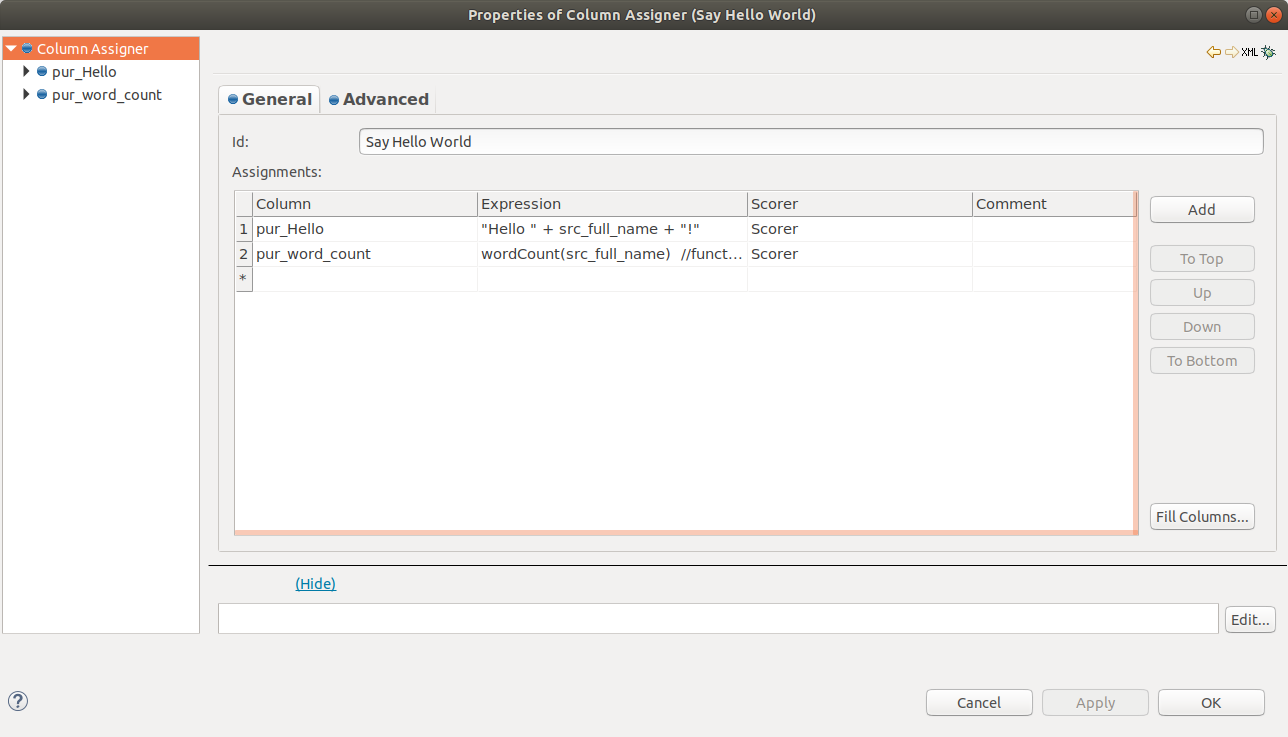Screen dimensions: 1288x737
Task: Expand the pur_word_count tree node
Action: pos(26,94)
